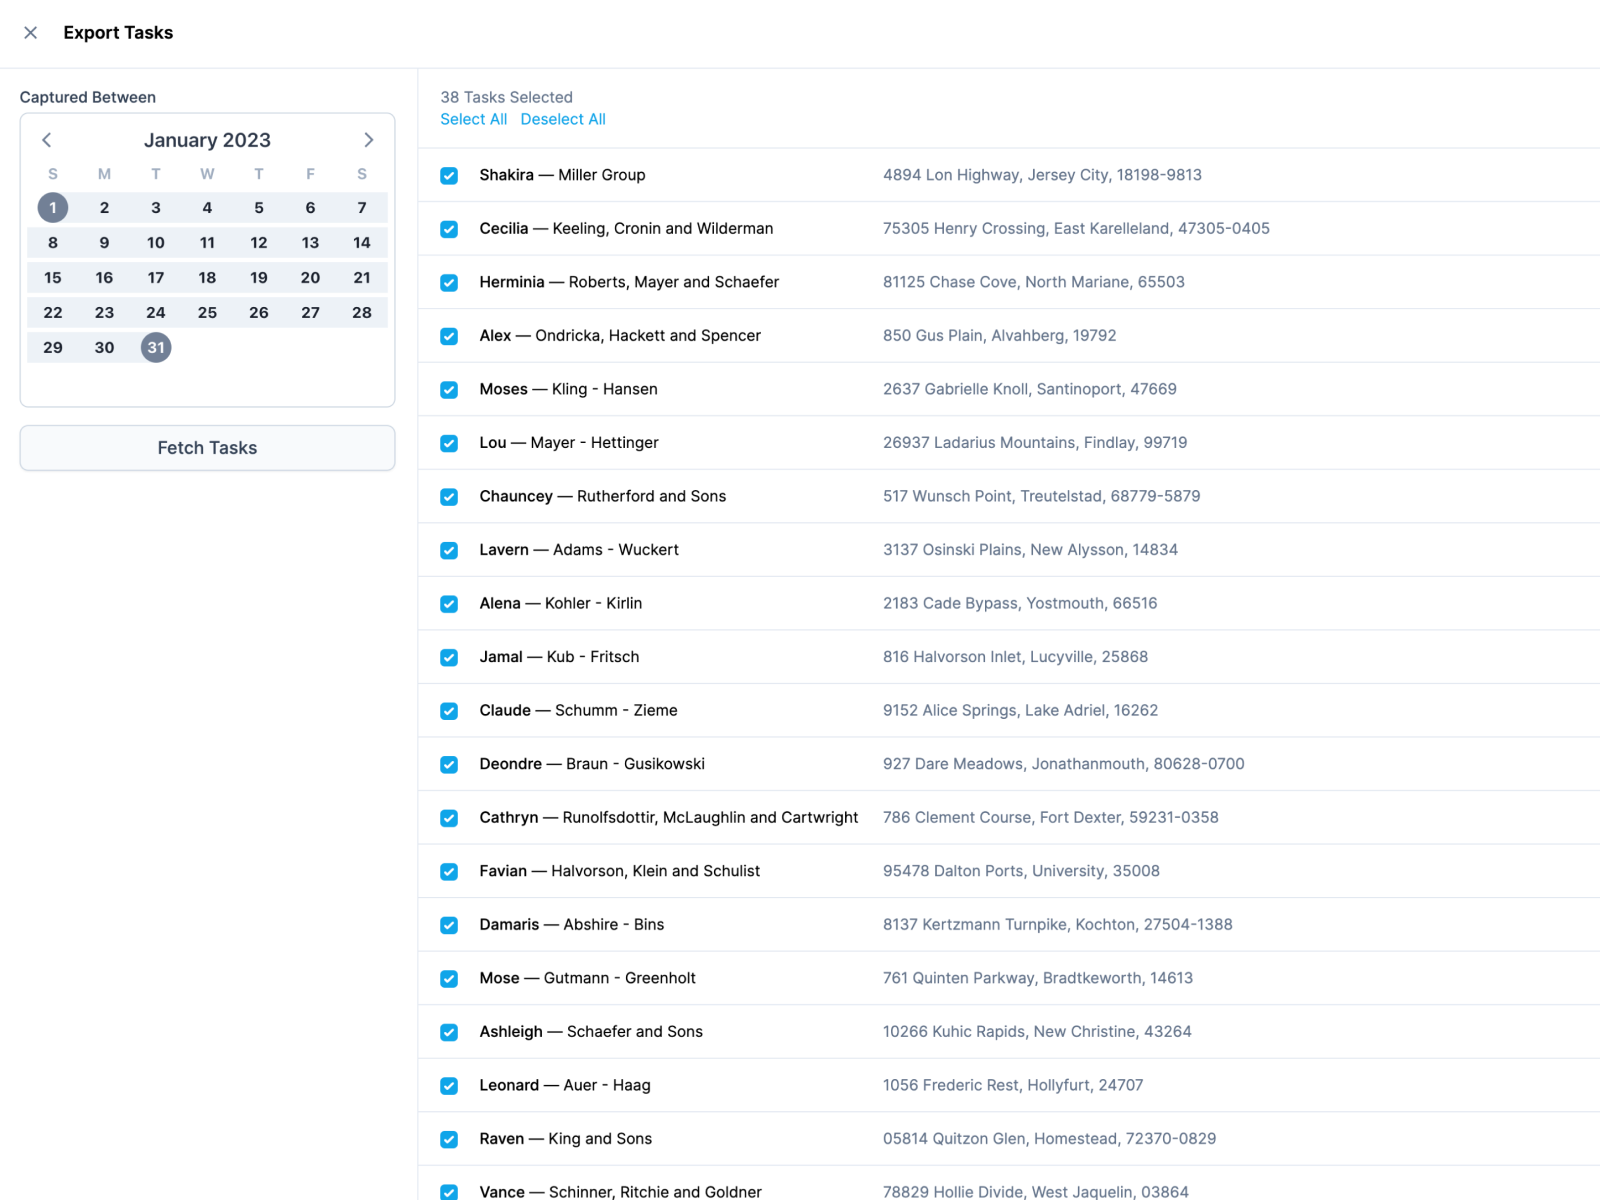Close the Export Tasks dialog

(x=31, y=33)
